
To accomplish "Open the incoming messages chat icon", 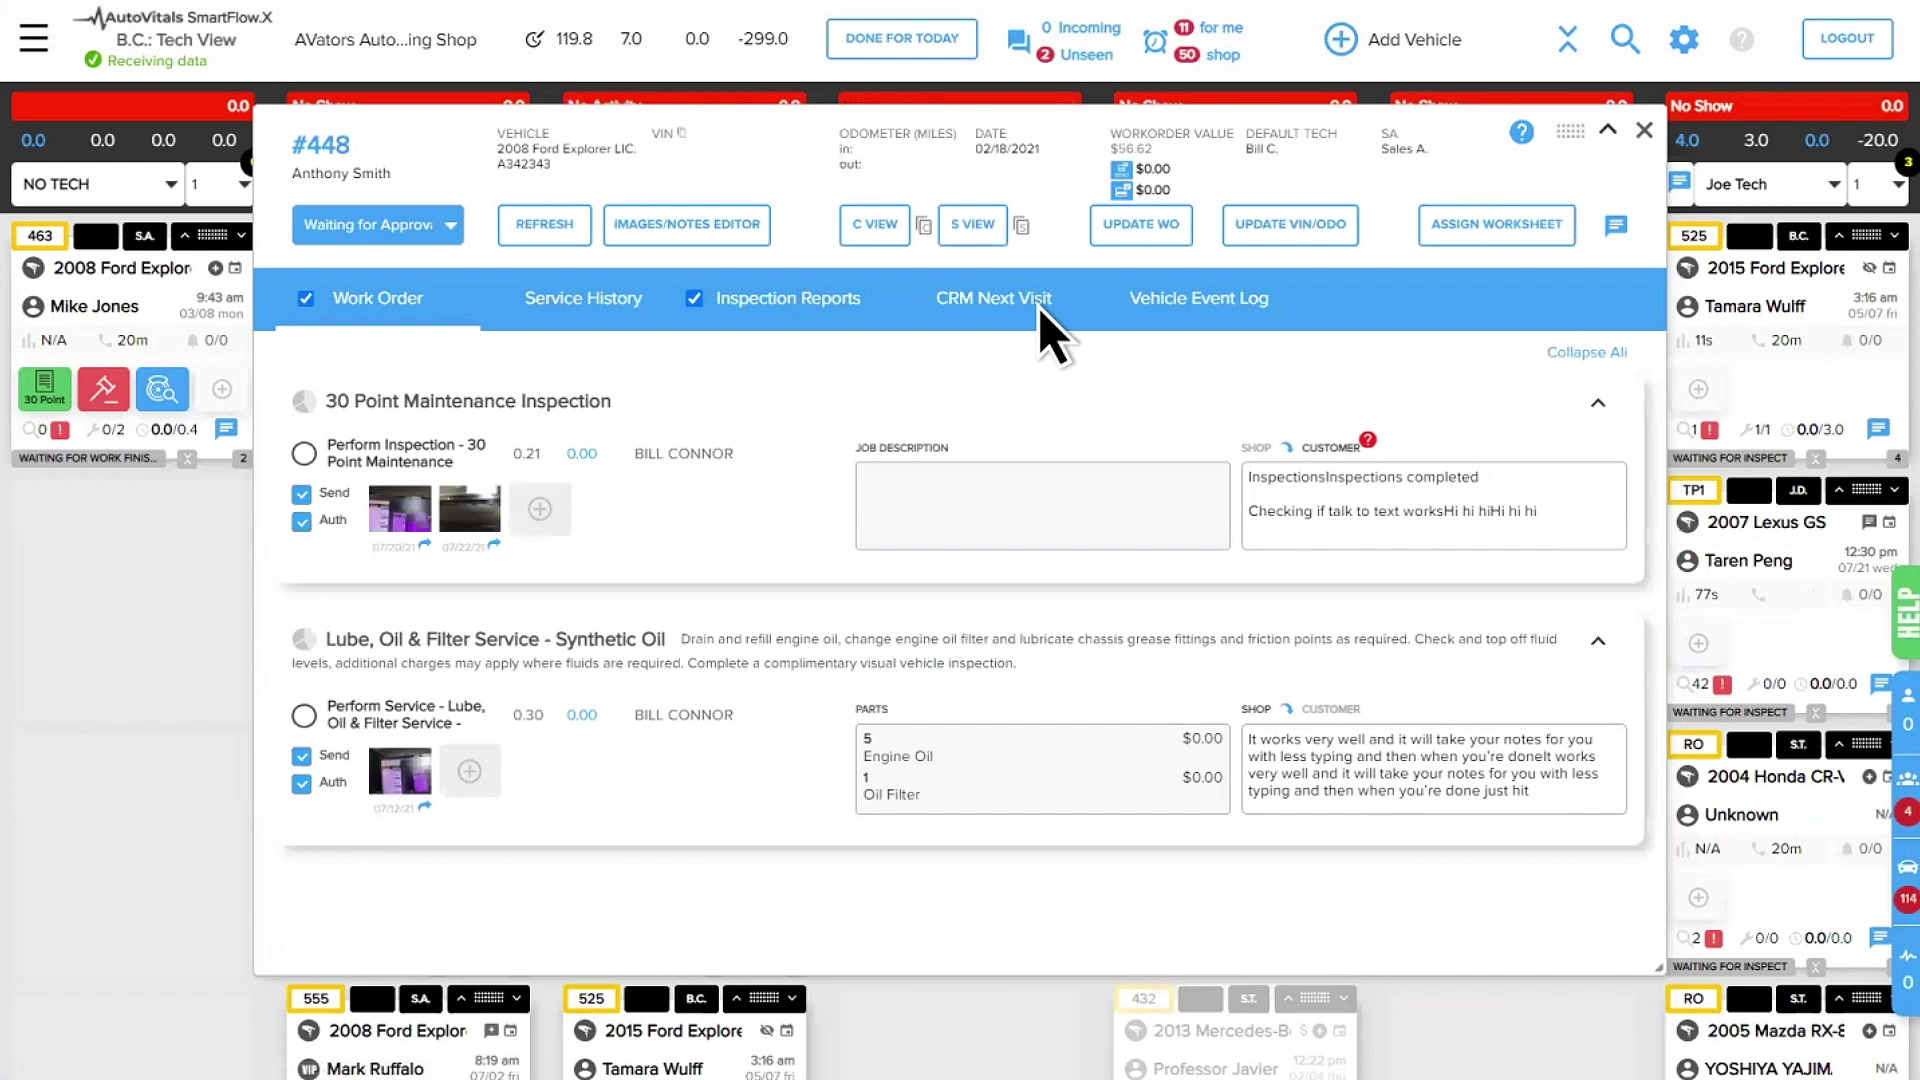I will (x=1019, y=41).
